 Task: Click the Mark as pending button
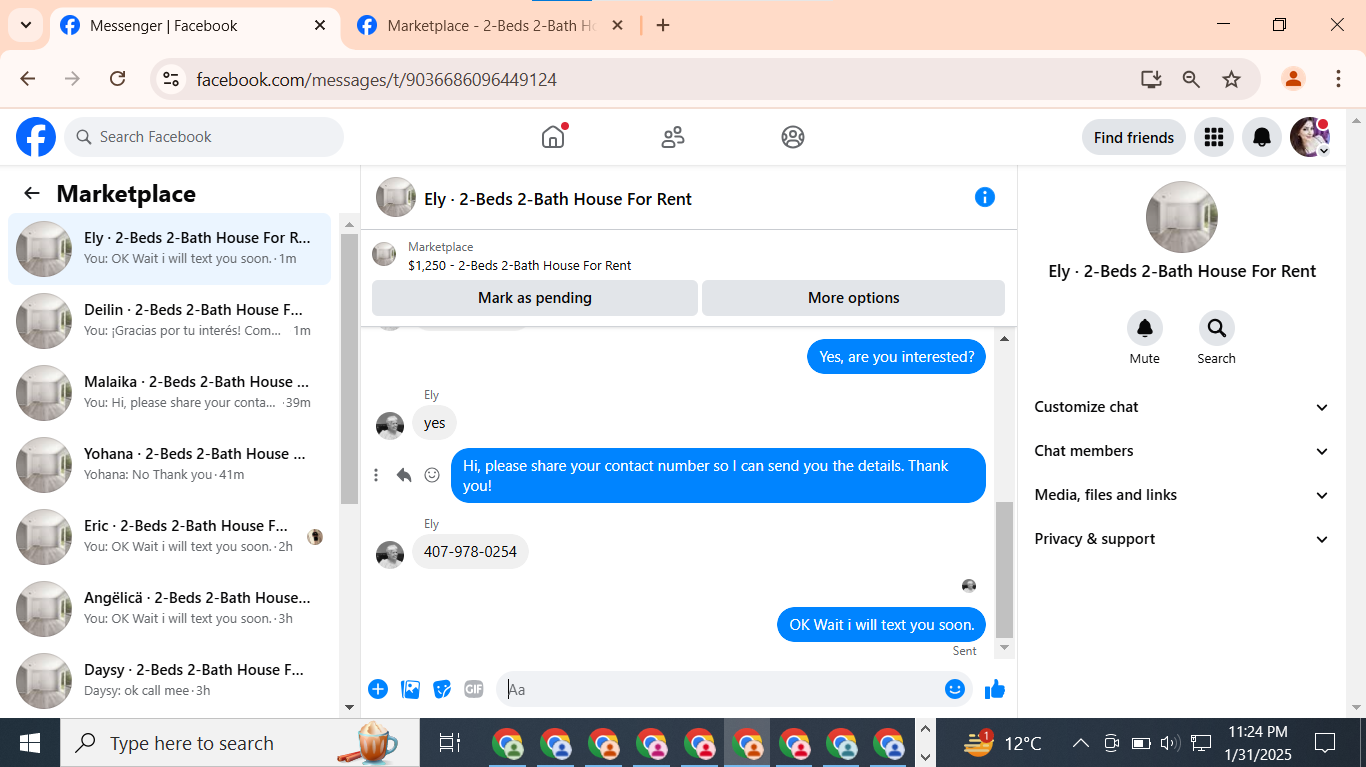535,298
